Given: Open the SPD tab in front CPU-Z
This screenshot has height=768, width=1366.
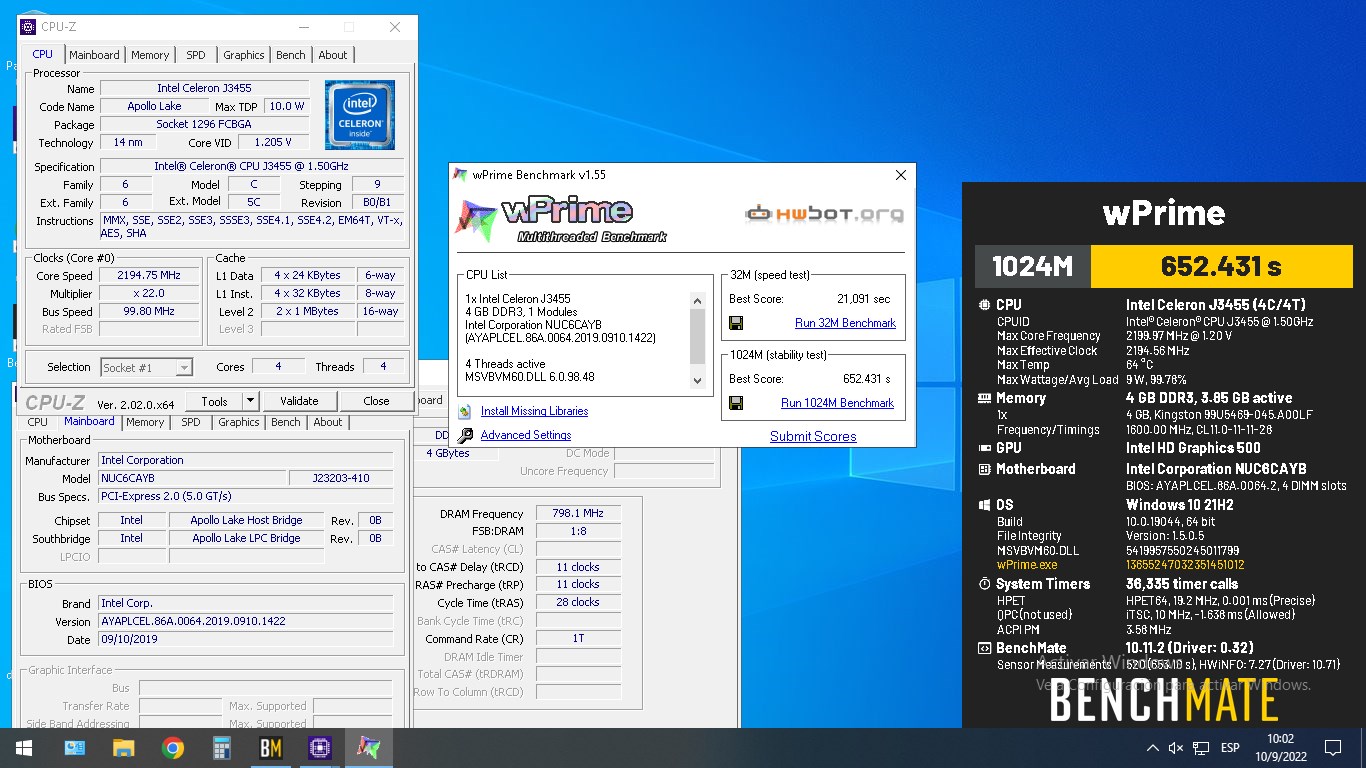Looking at the screenshot, I should tap(196, 55).
